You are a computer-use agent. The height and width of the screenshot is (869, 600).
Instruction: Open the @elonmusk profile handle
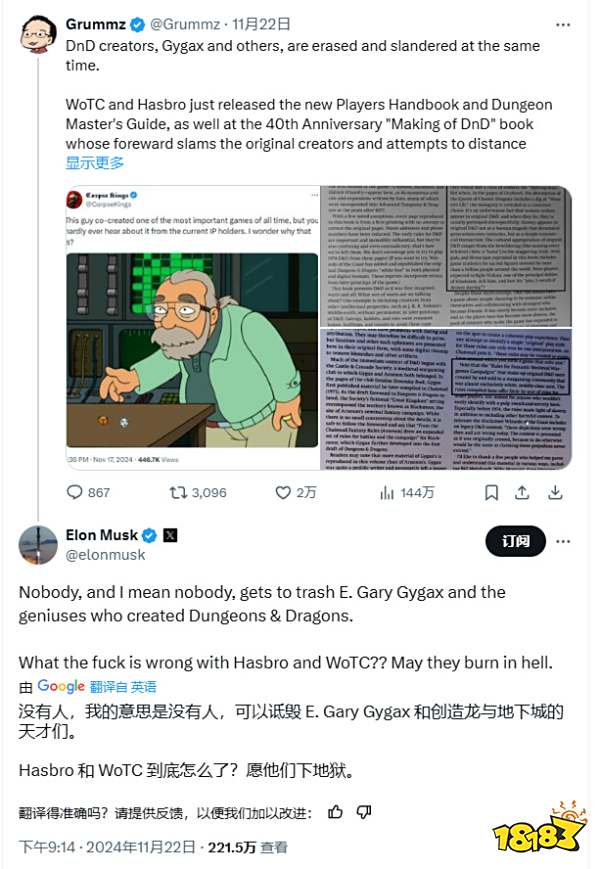tap(105, 555)
